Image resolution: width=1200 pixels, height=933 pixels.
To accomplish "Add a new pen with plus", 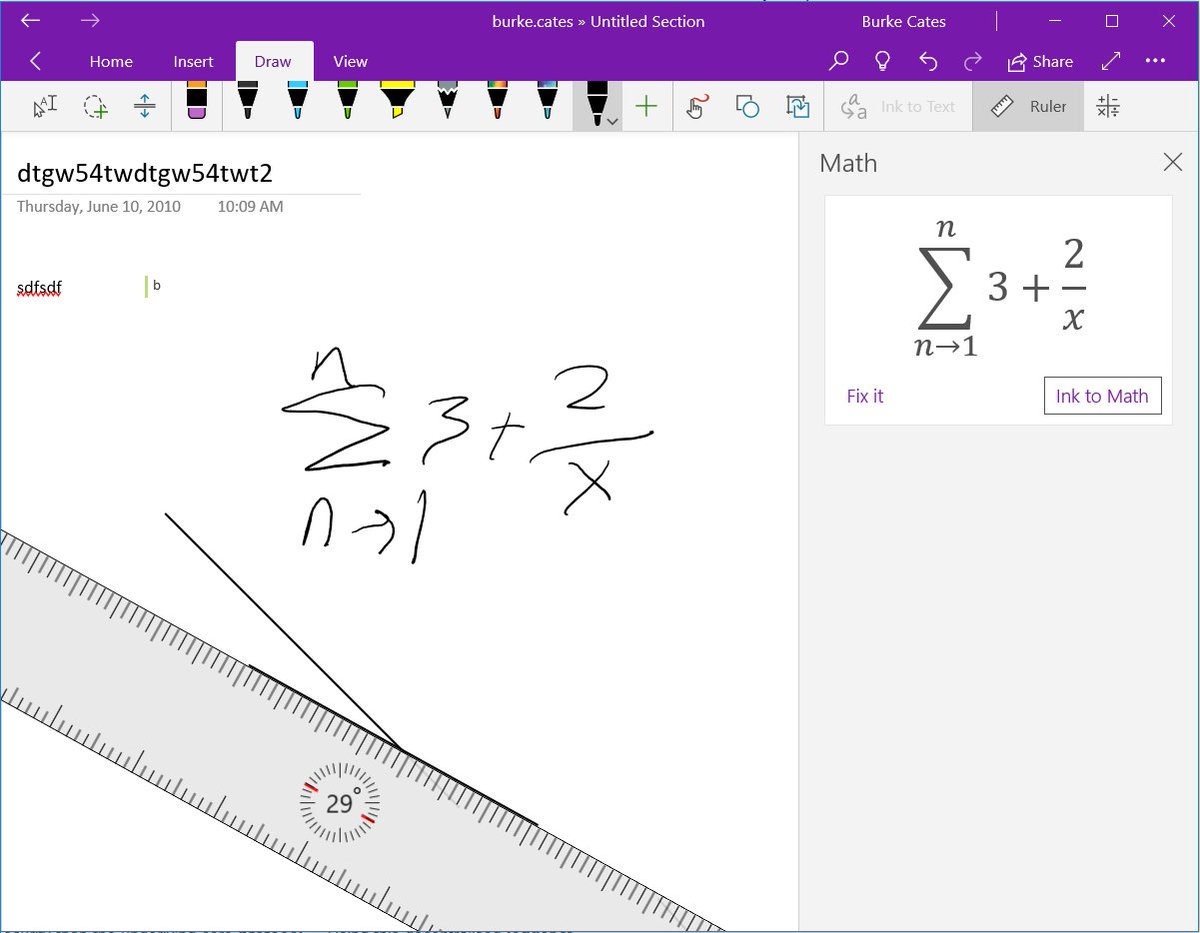I will (646, 106).
